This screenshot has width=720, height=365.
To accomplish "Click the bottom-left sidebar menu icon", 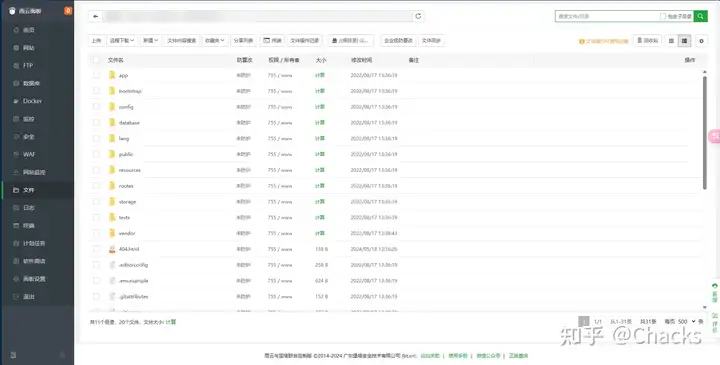I will tap(13, 355).
